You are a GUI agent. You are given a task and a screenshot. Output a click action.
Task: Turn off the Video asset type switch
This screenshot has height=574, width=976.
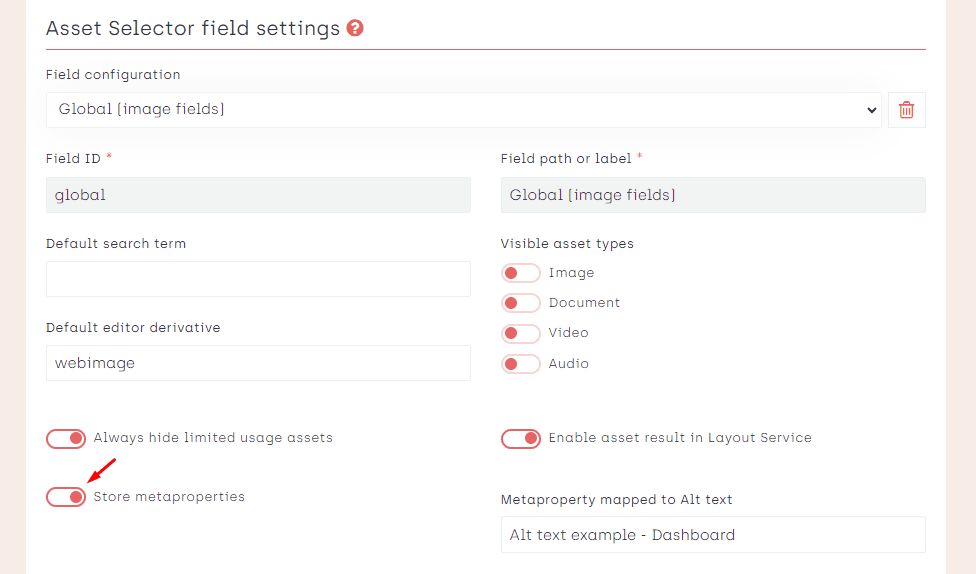click(520, 333)
